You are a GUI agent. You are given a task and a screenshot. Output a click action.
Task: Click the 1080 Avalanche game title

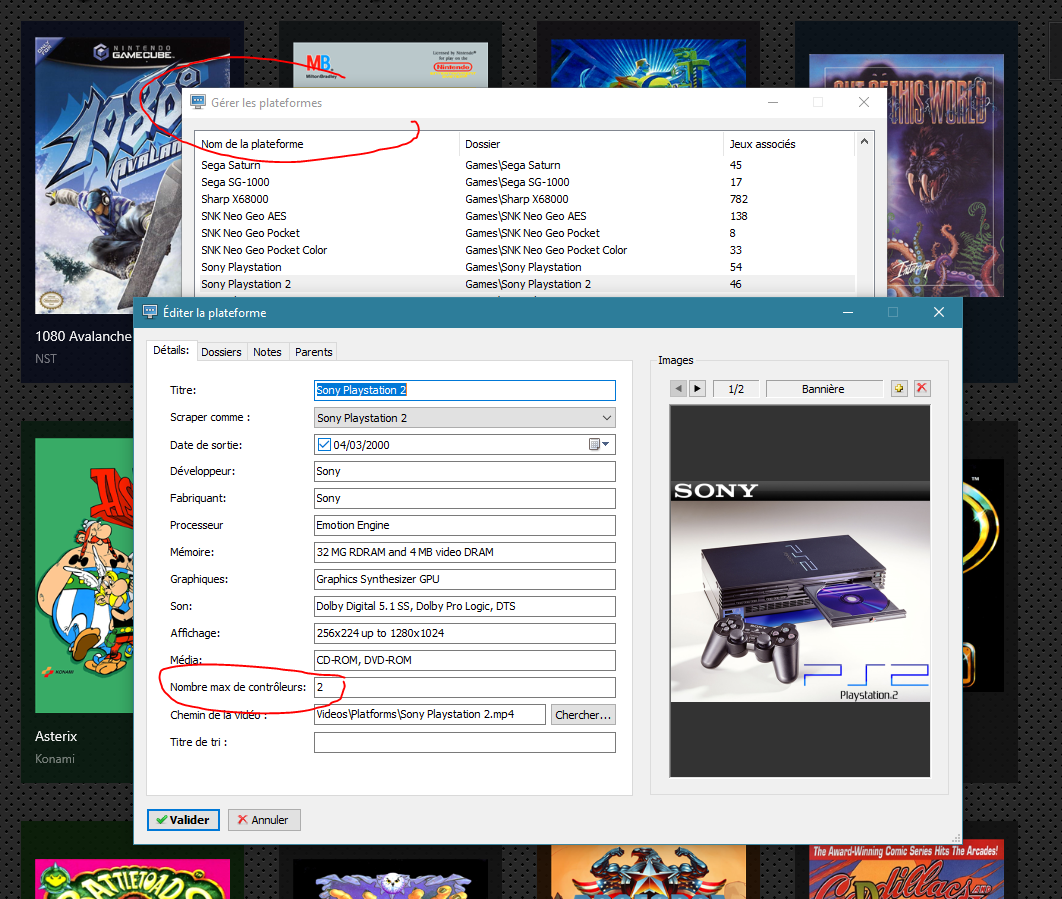point(83,337)
